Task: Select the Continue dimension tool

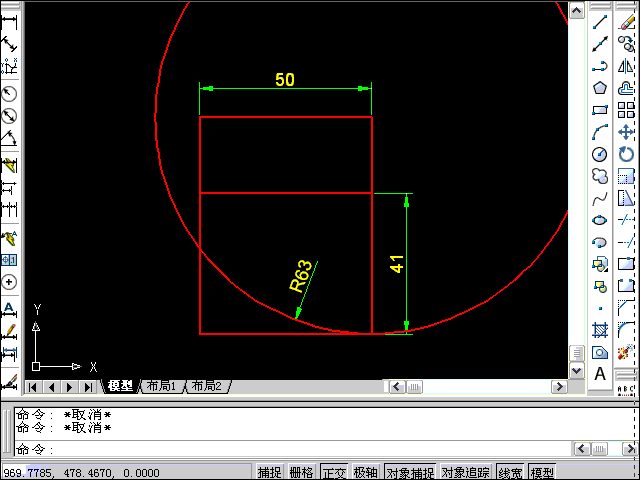Action: click(x=9, y=209)
